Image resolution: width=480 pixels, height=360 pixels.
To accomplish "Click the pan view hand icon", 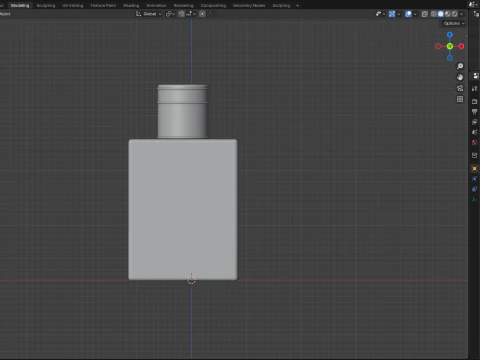I will (x=460, y=77).
